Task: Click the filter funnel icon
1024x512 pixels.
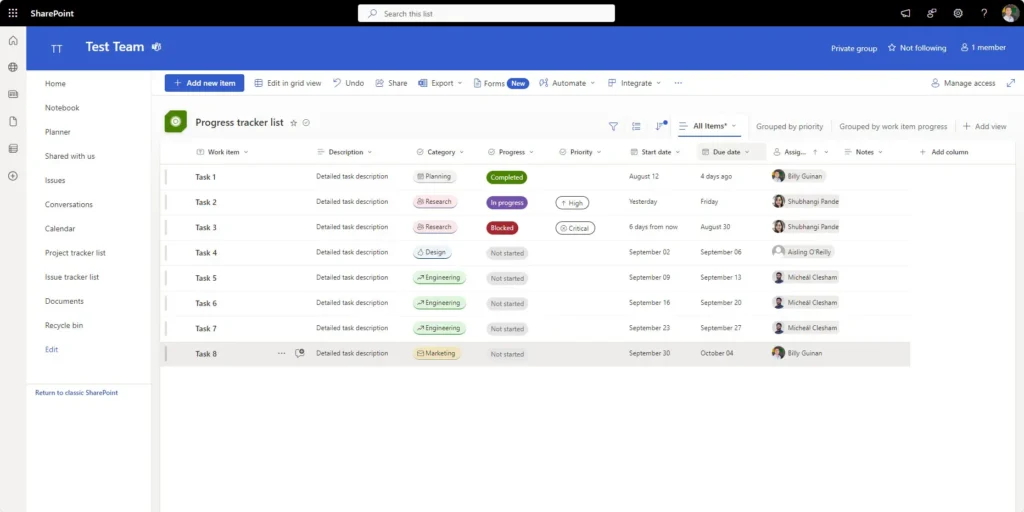Action: click(x=613, y=127)
